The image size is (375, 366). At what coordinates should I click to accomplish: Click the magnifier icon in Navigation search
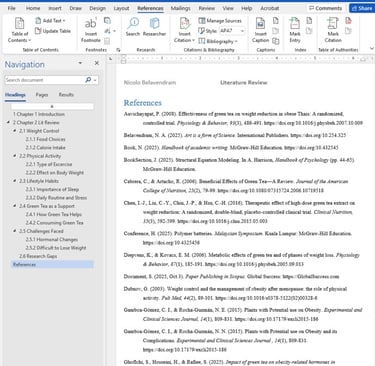click(x=88, y=80)
